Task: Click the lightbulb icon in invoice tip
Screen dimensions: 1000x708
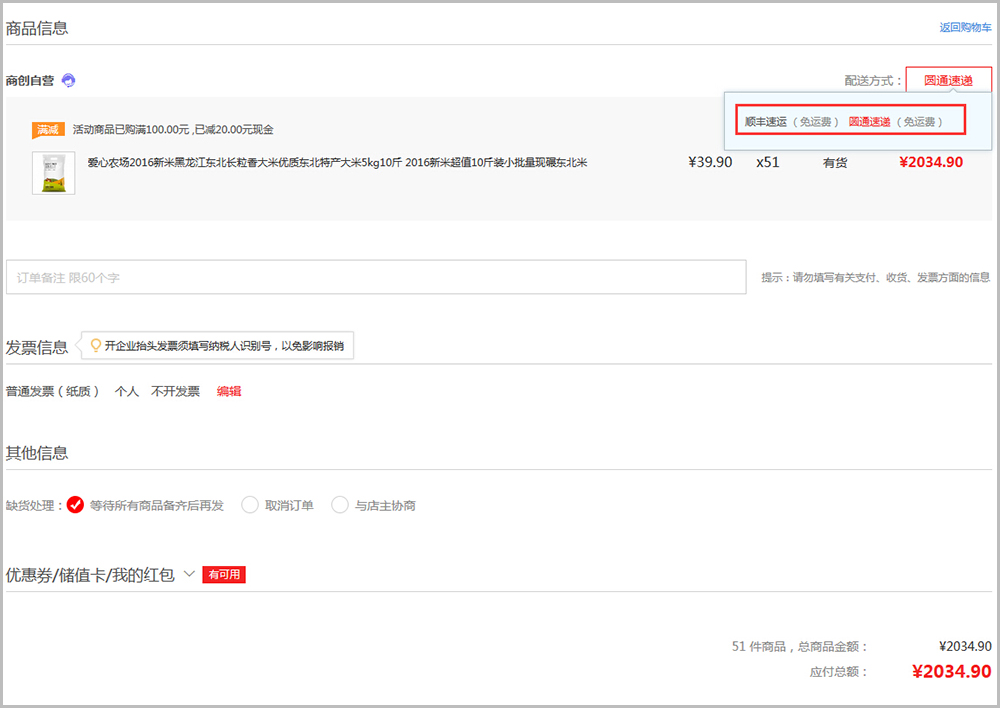Action: (x=96, y=345)
